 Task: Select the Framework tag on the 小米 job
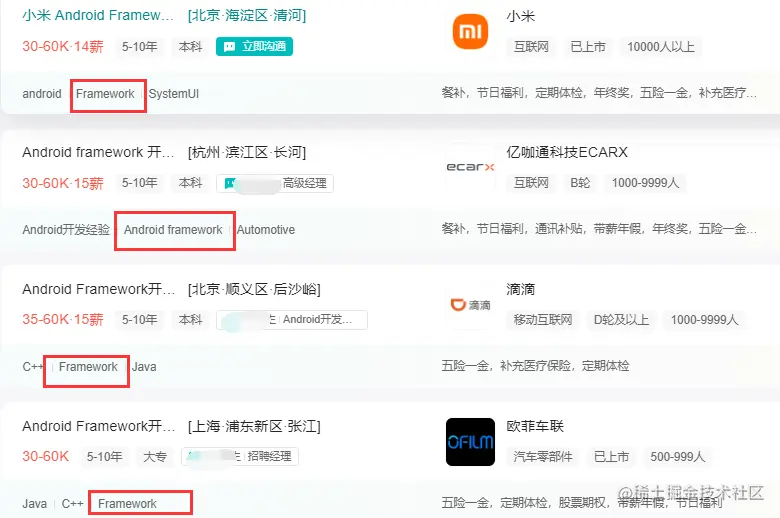pos(105,94)
